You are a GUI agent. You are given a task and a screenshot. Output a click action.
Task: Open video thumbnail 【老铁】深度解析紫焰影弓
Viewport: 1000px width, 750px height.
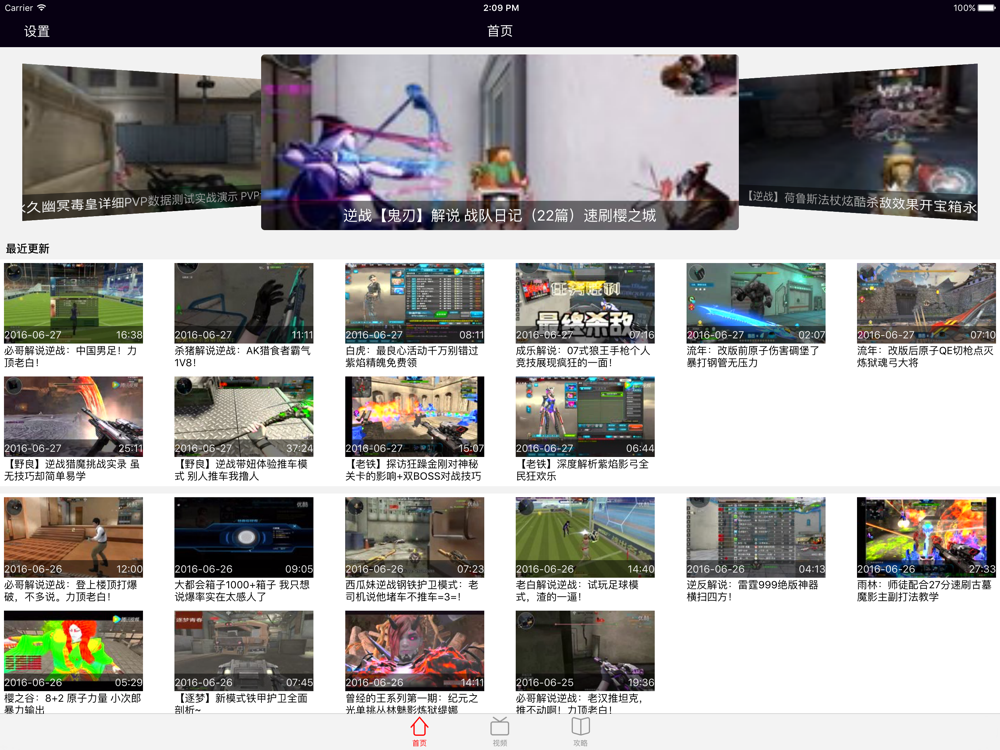click(585, 416)
